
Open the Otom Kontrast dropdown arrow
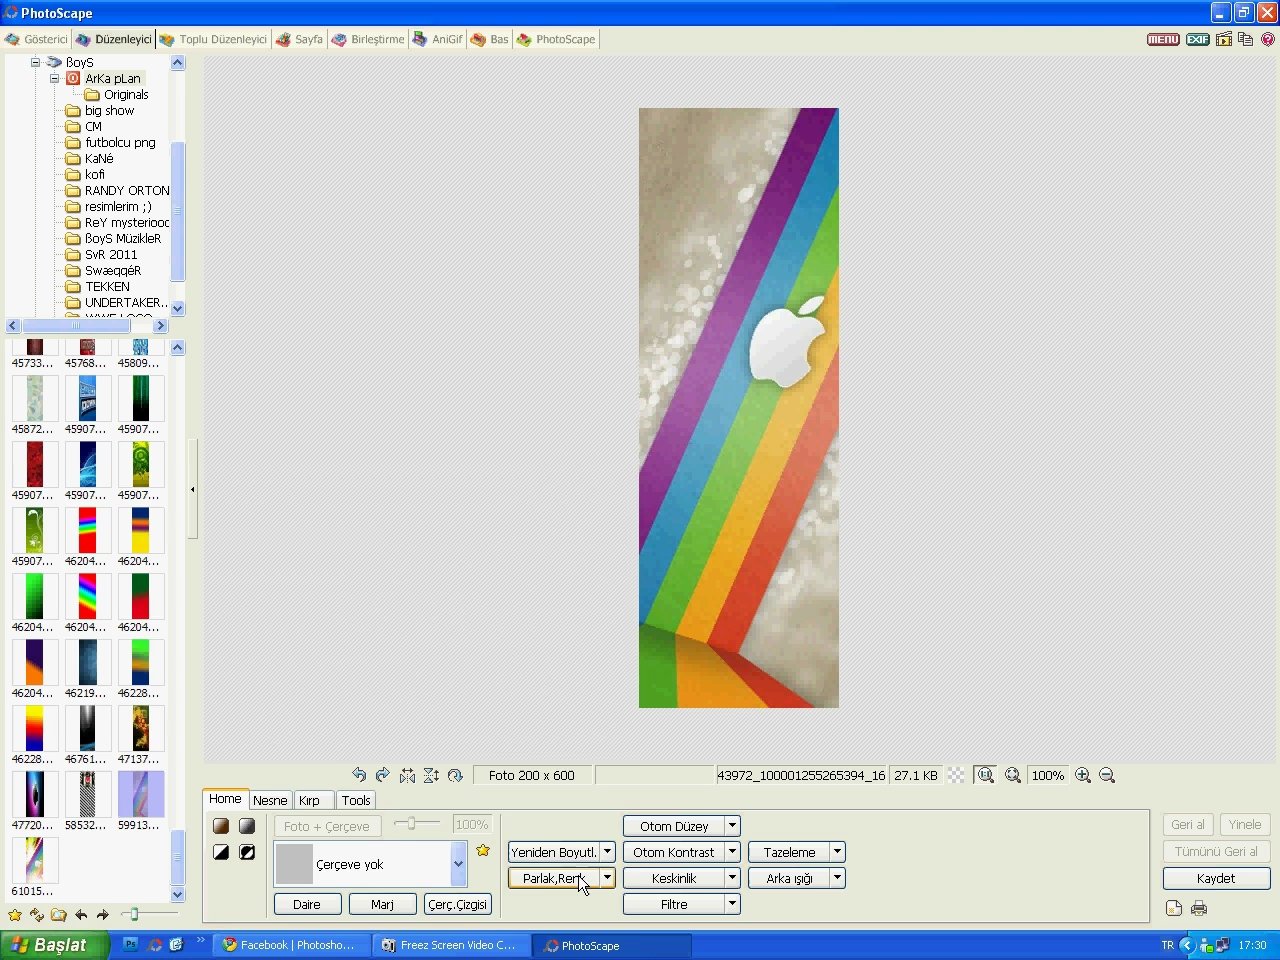(x=732, y=852)
